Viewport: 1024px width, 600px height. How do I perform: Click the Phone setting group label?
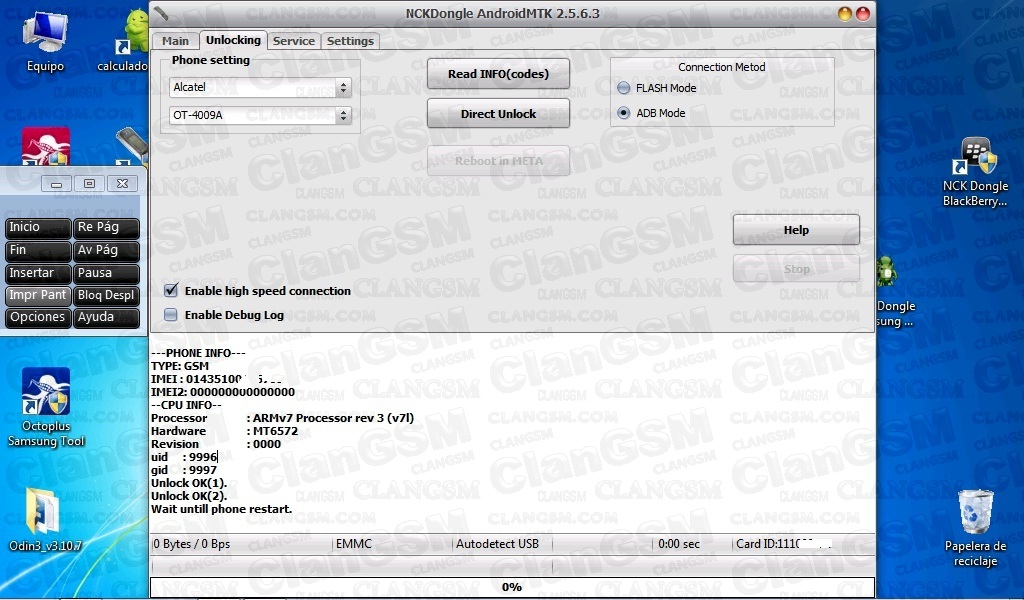point(210,60)
